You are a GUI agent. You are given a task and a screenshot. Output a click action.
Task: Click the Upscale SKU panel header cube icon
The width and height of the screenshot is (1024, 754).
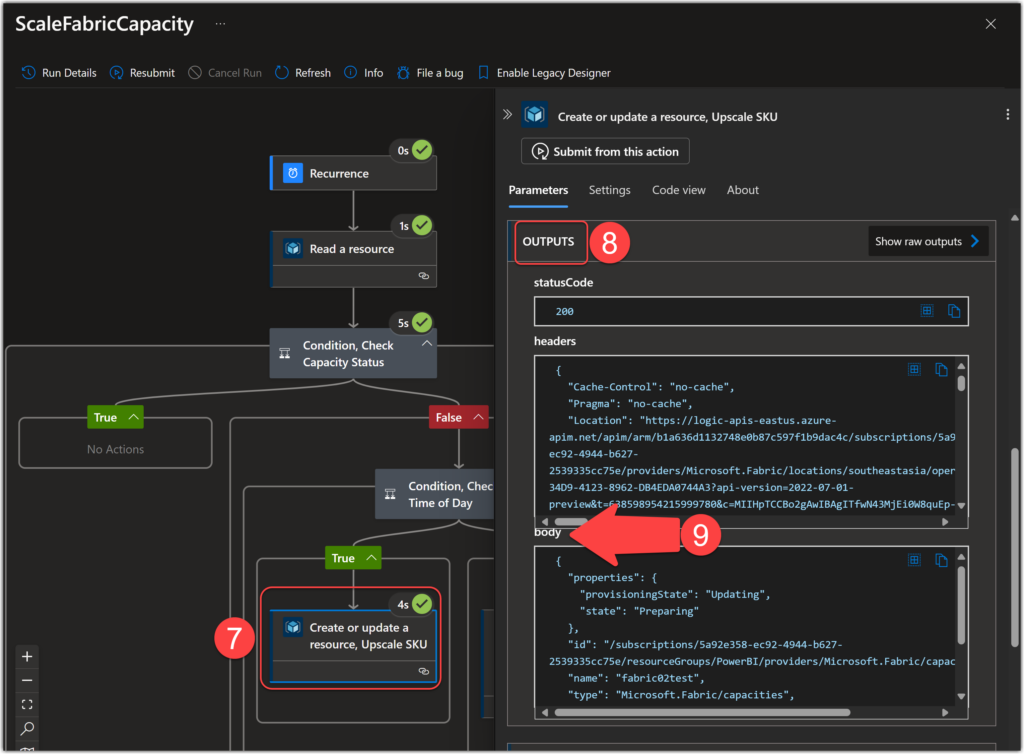click(535, 115)
